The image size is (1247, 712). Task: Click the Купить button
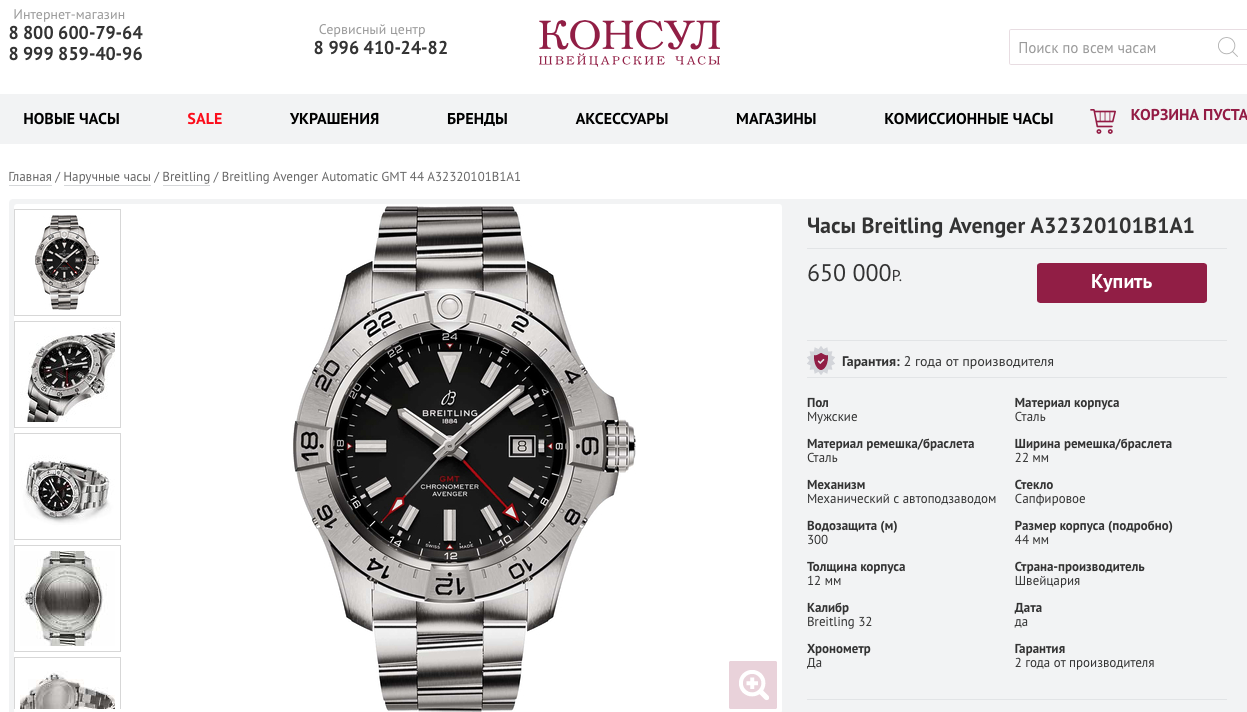coord(1121,282)
